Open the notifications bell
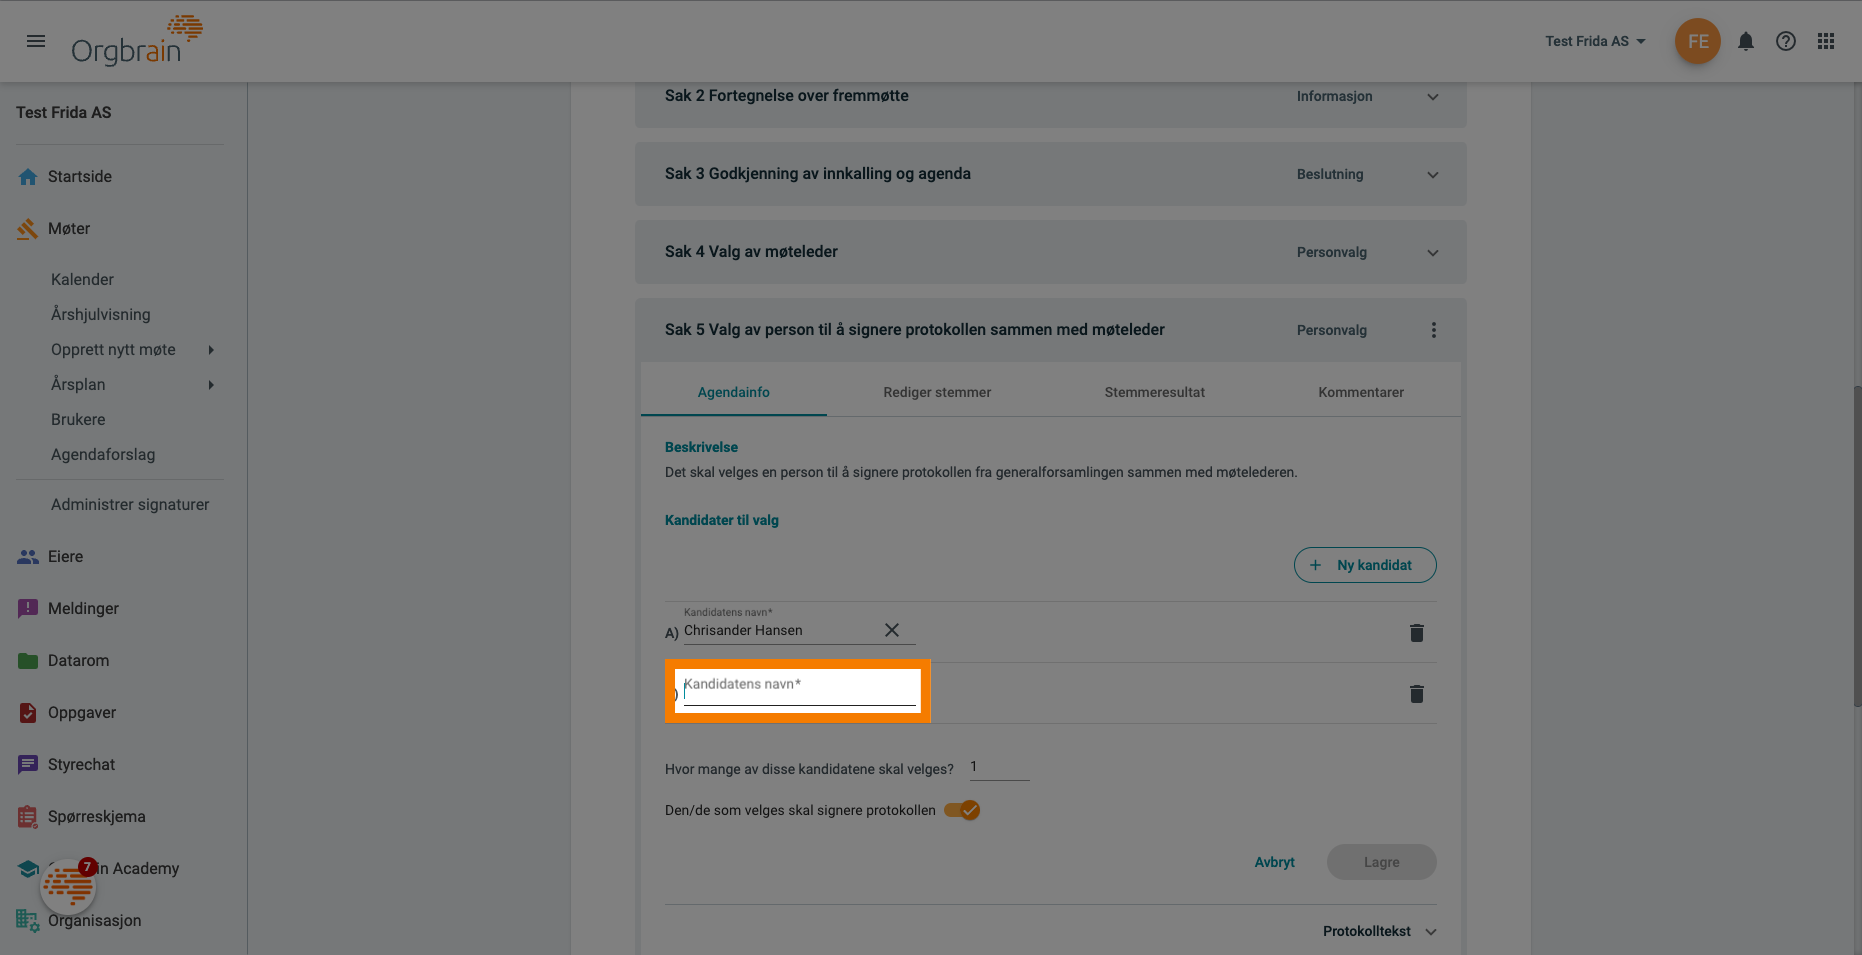Image resolution: width=1862 pixels, height=955 pixels. tap(1745, 41)
